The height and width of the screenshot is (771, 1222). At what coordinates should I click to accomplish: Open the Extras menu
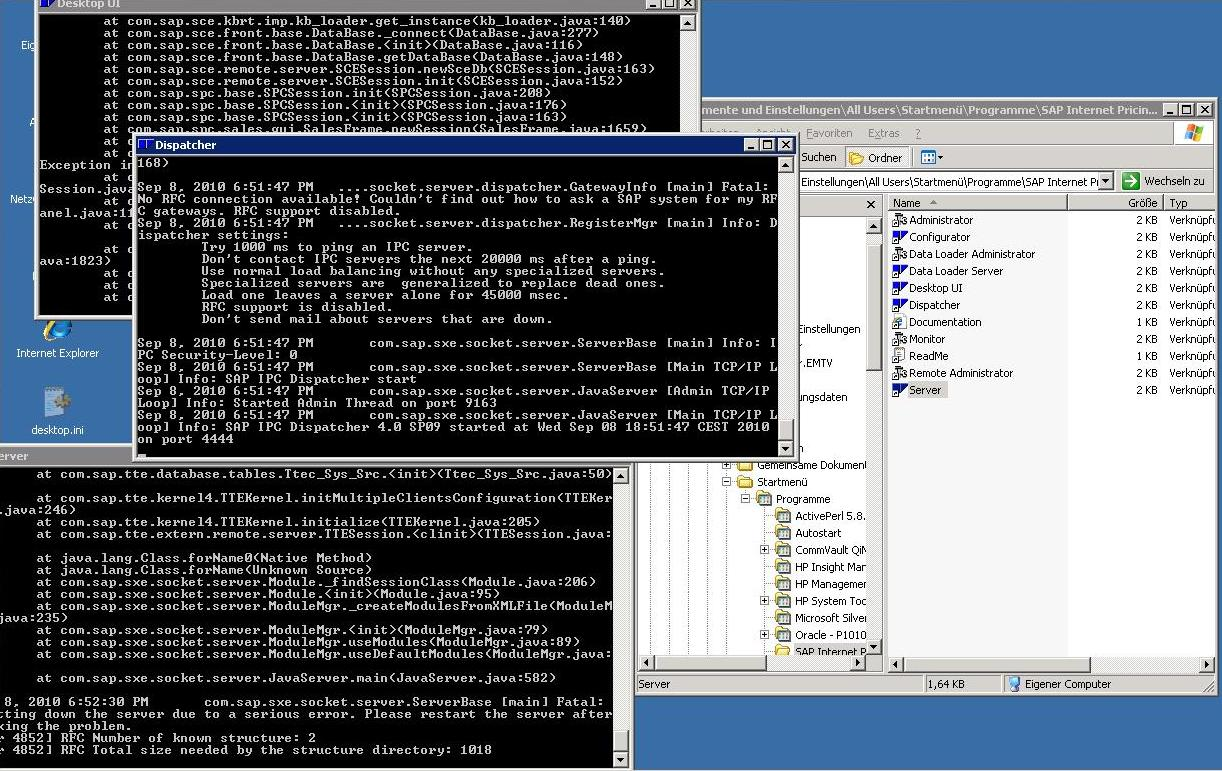(x=883, y=133)
